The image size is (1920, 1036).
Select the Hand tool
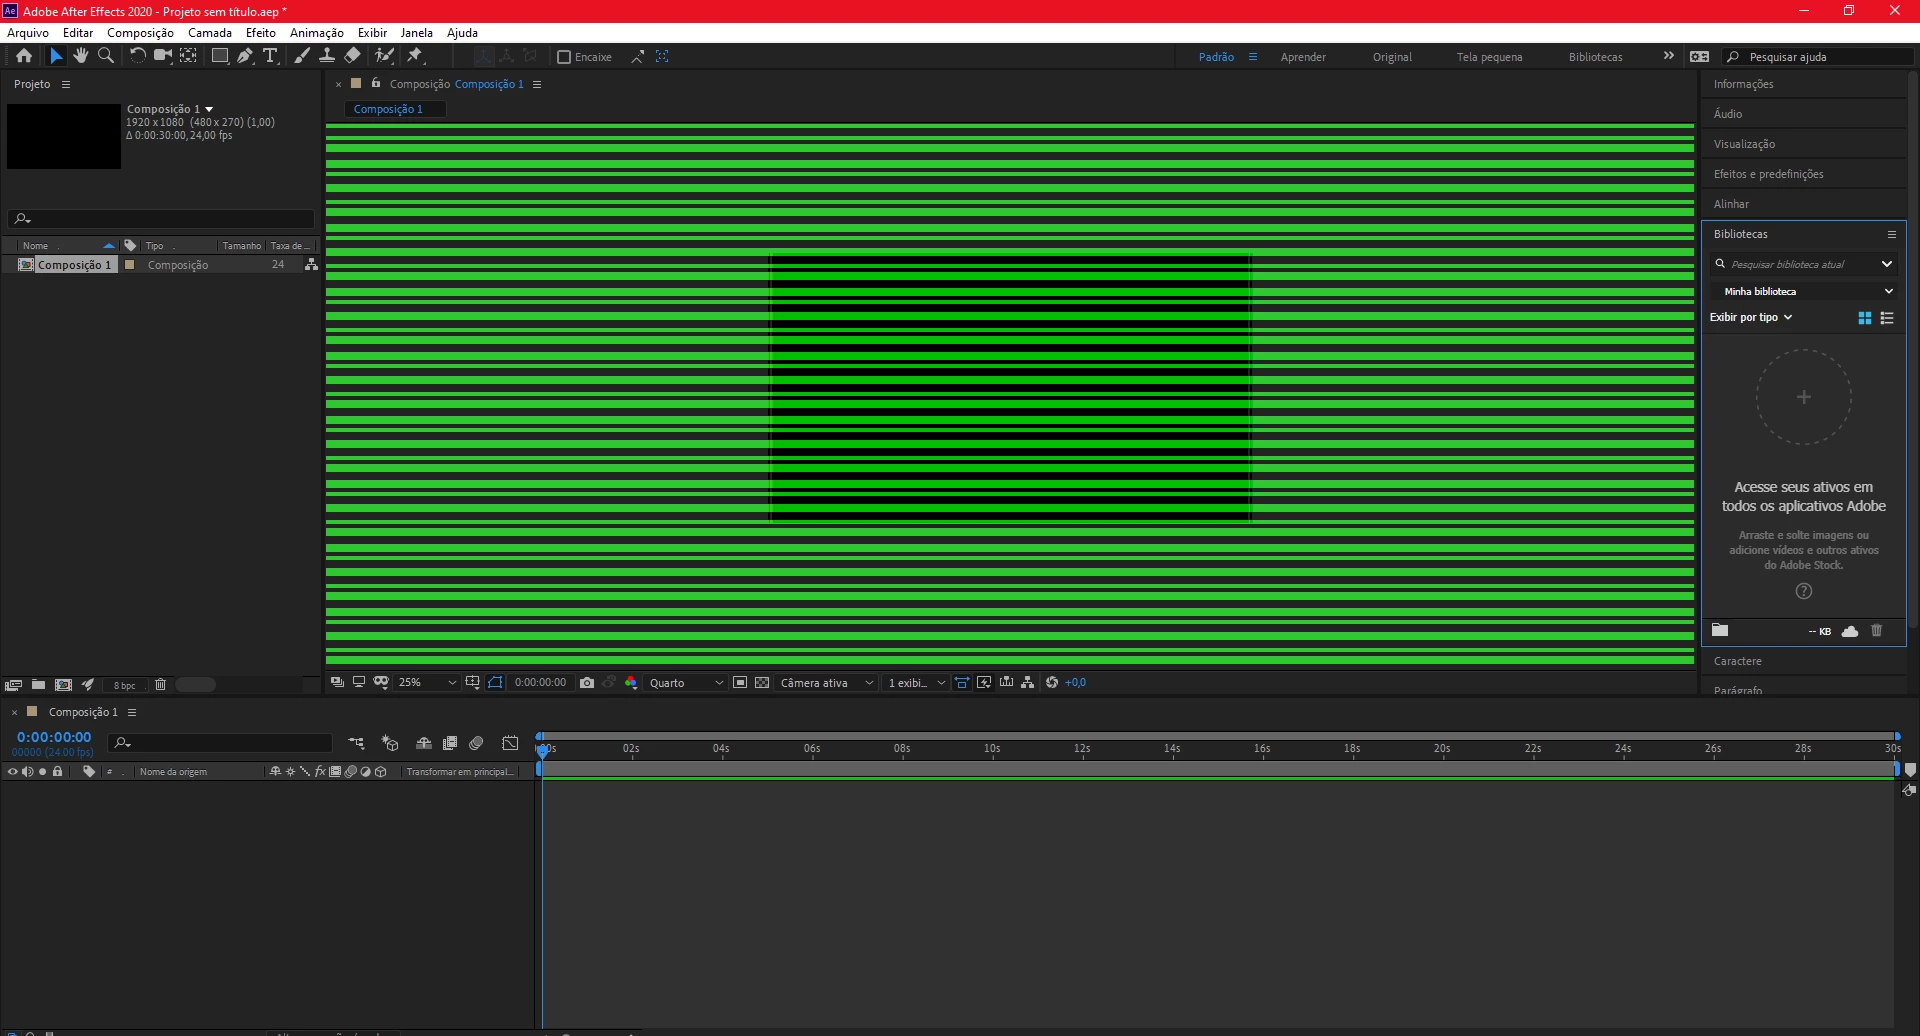coord(81,56)
